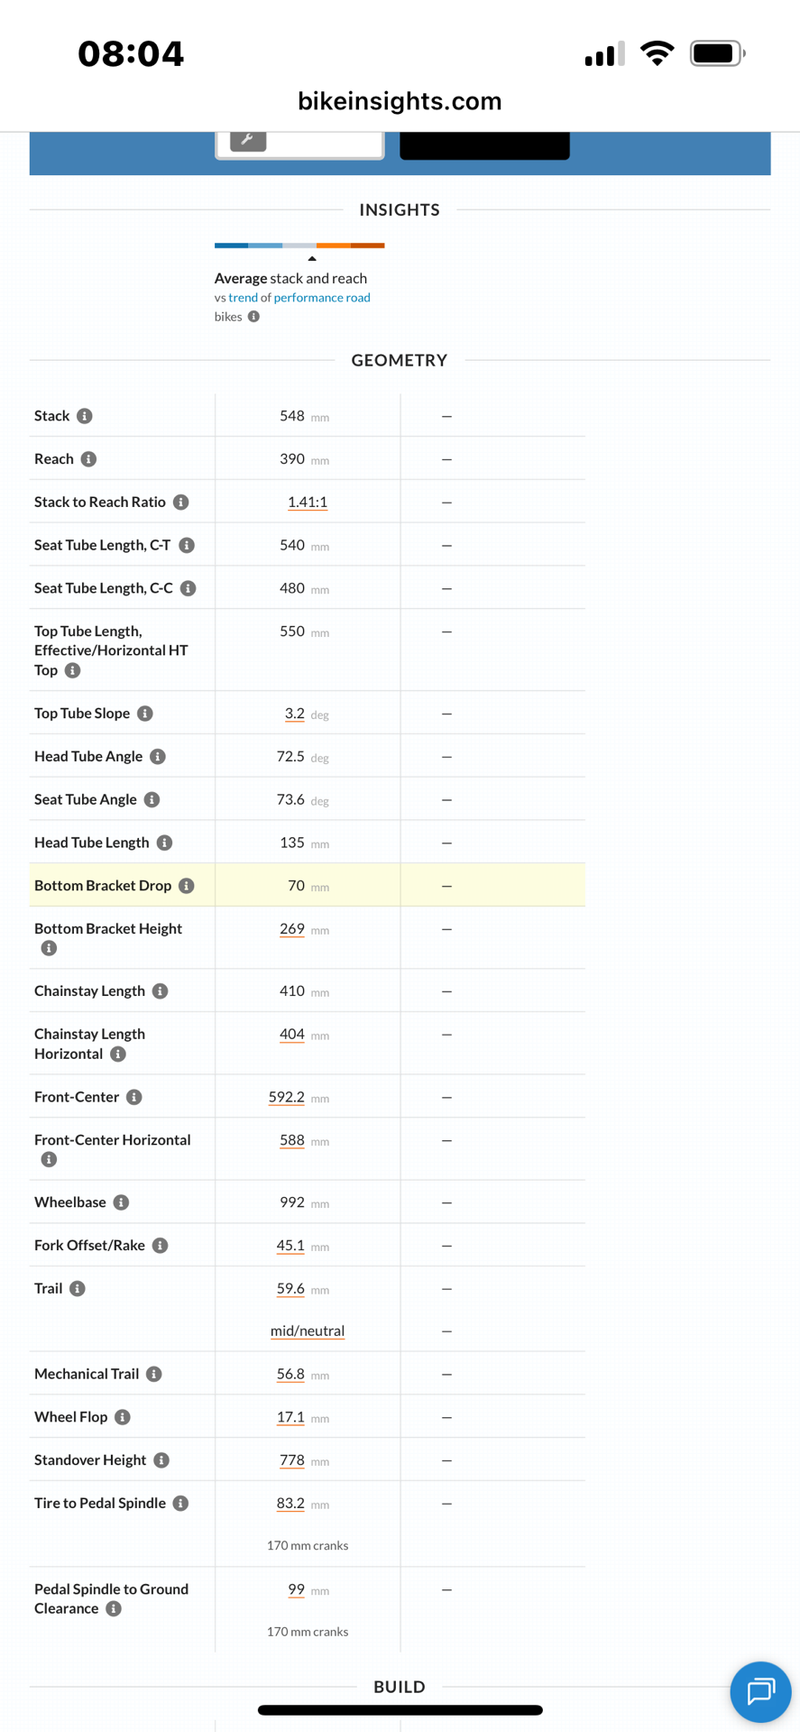Viewport: 800px width, 1732px height.
Task: Tap the Standover Height info icon
Action: pos(161,1460)
